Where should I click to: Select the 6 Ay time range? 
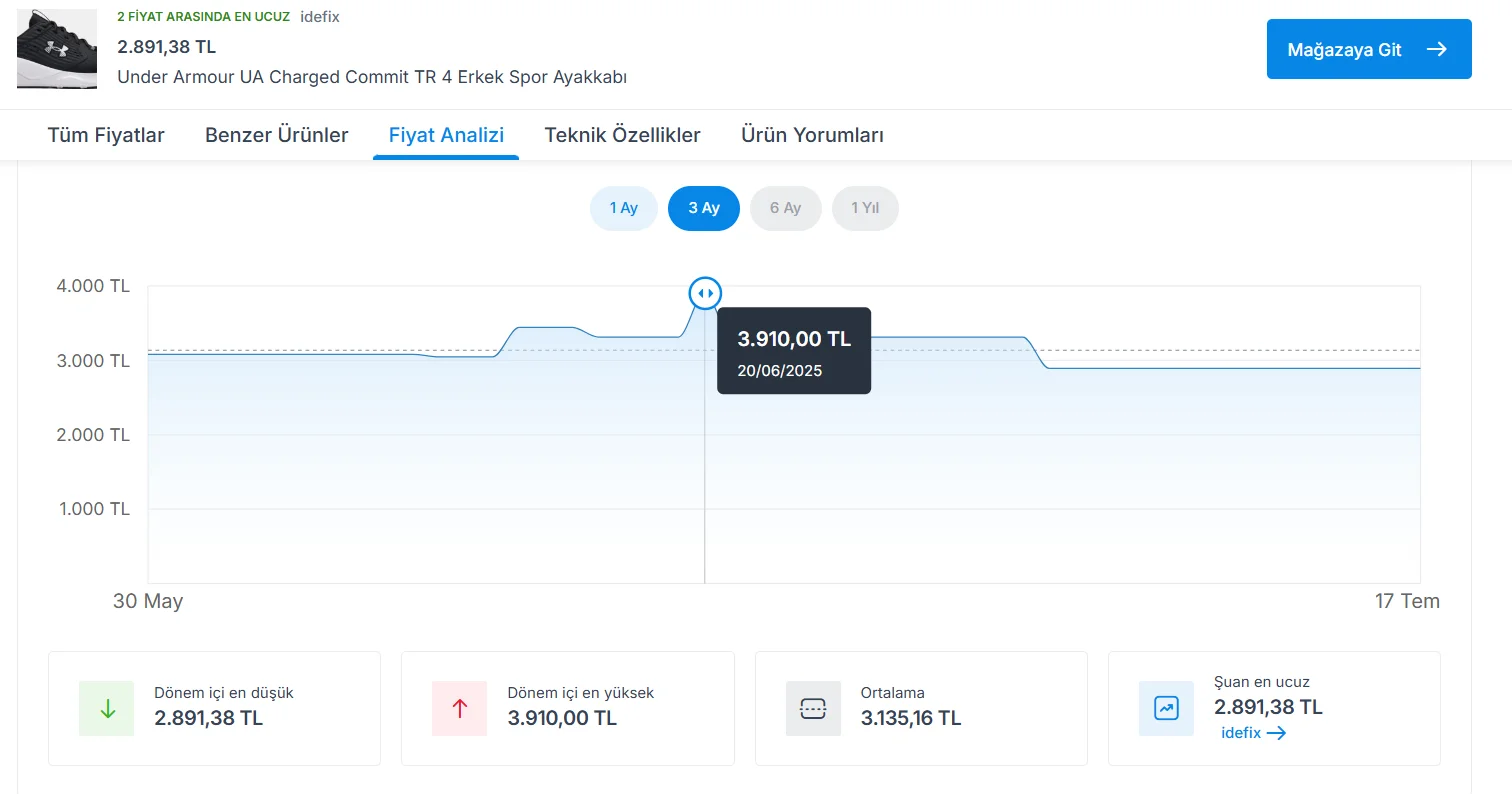tap(785, 209)
